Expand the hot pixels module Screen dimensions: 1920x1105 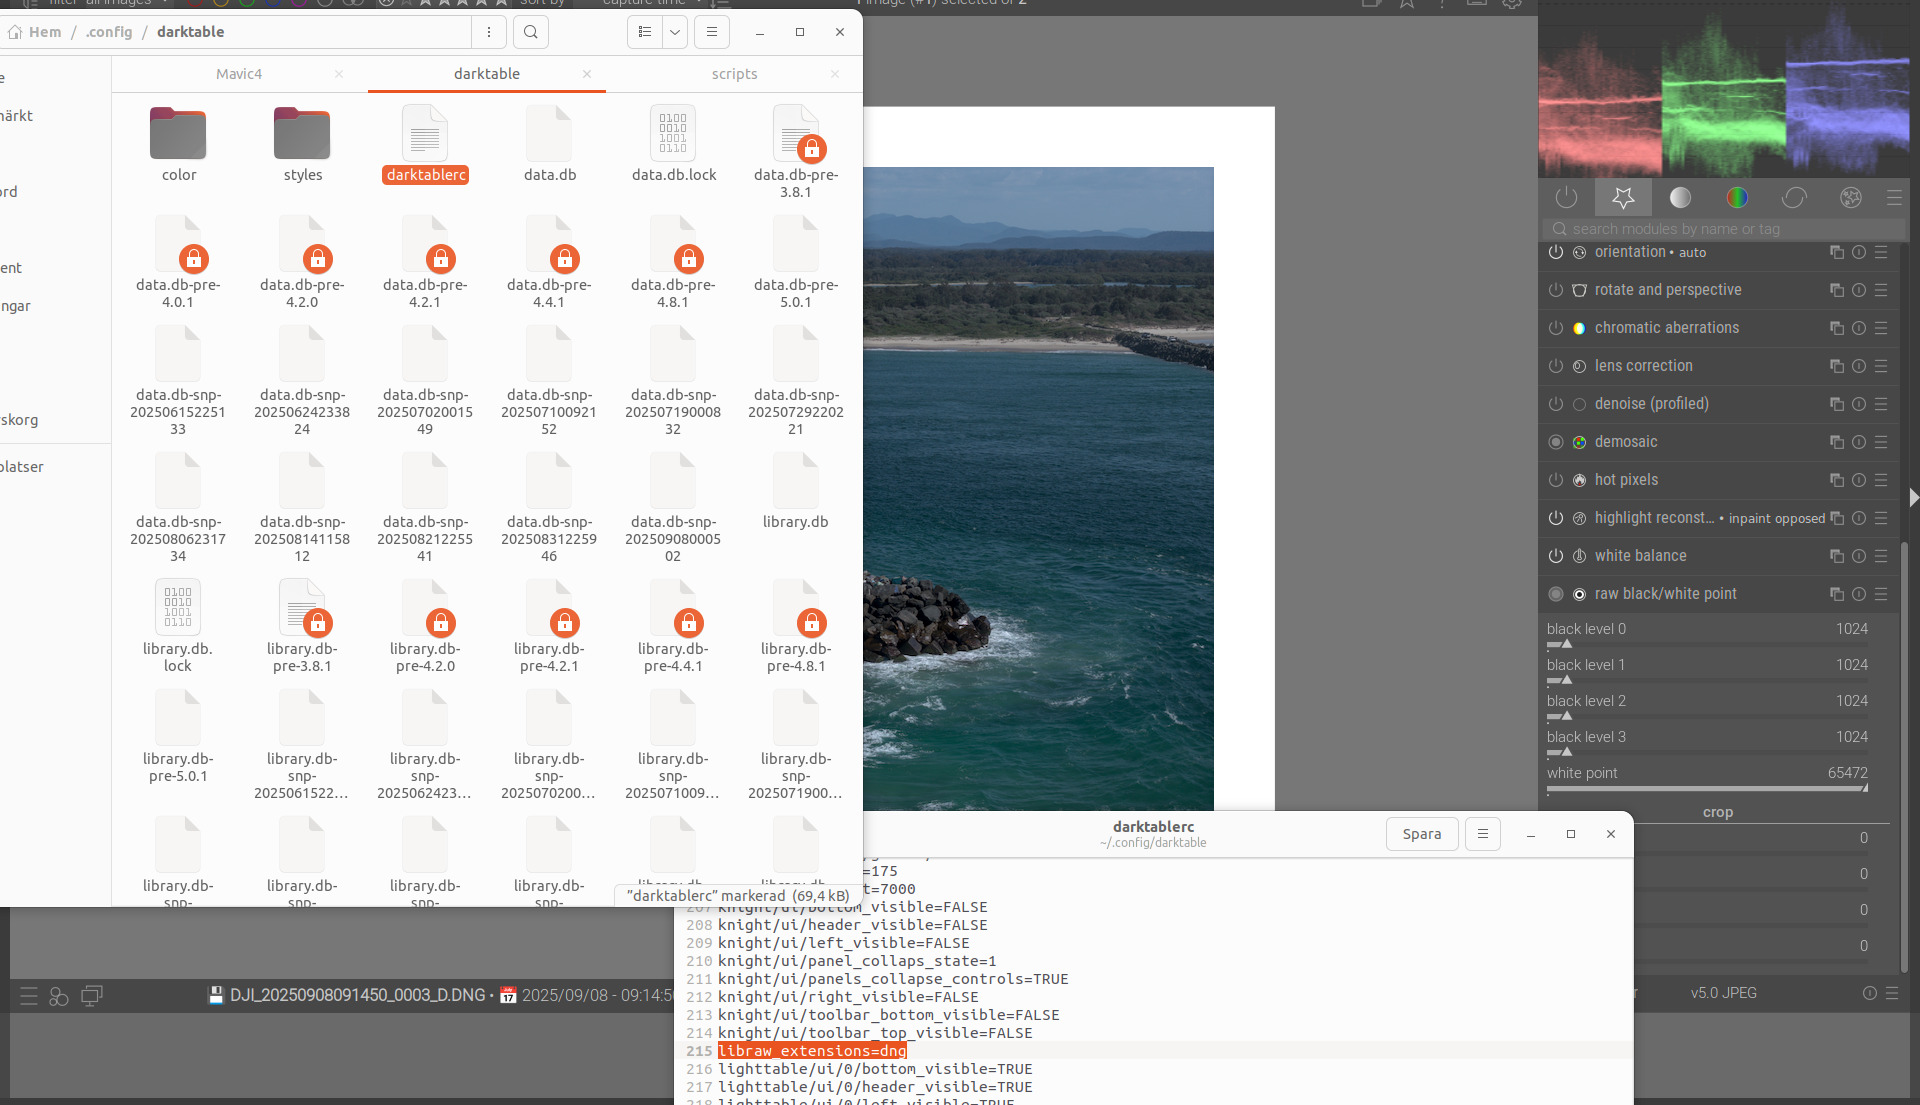(1626, 480)
